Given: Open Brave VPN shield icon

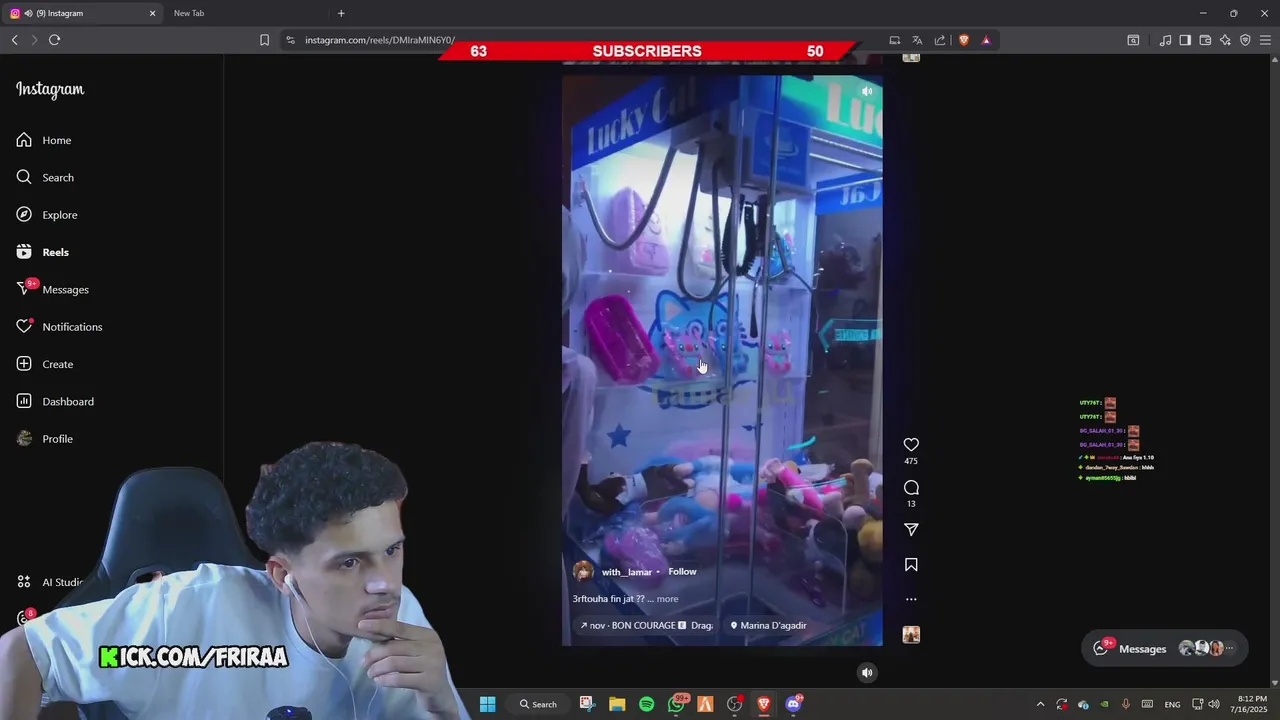Looking at the screenshot, I should (1245, 40).
